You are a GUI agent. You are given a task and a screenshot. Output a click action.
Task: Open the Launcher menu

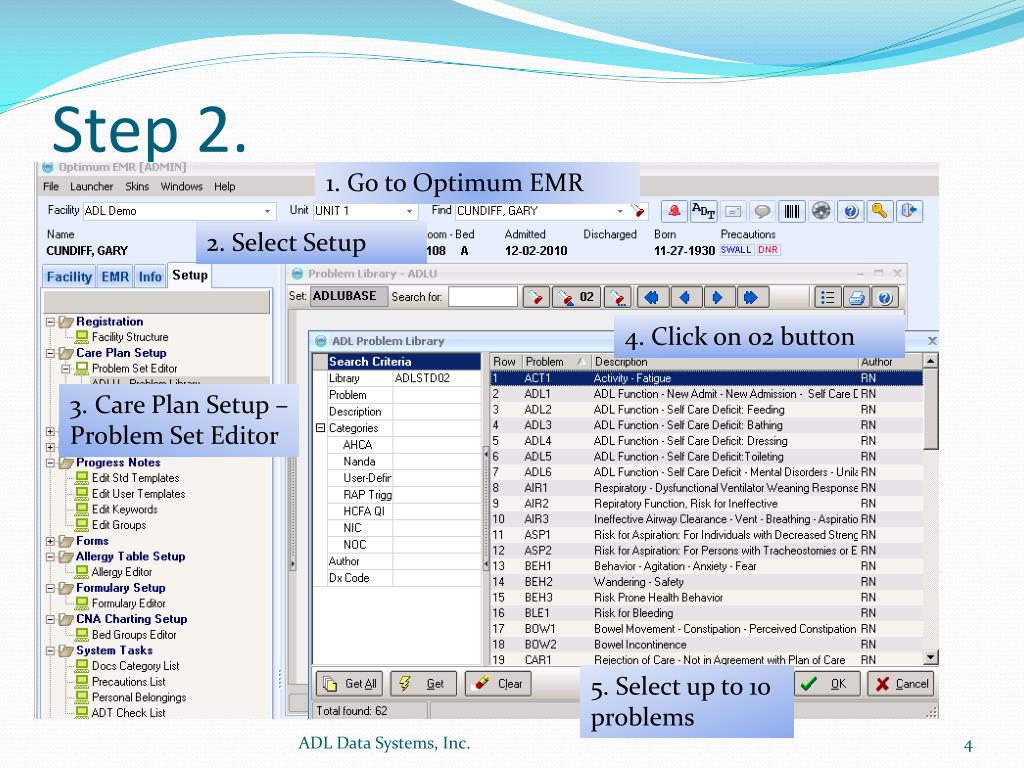(x=91, y=186)
